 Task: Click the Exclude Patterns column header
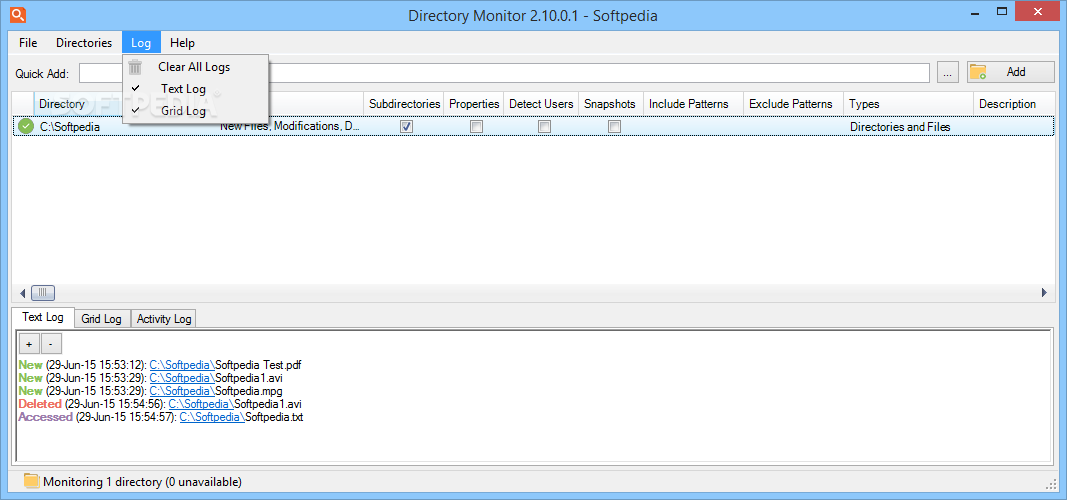tap(793, 104)
